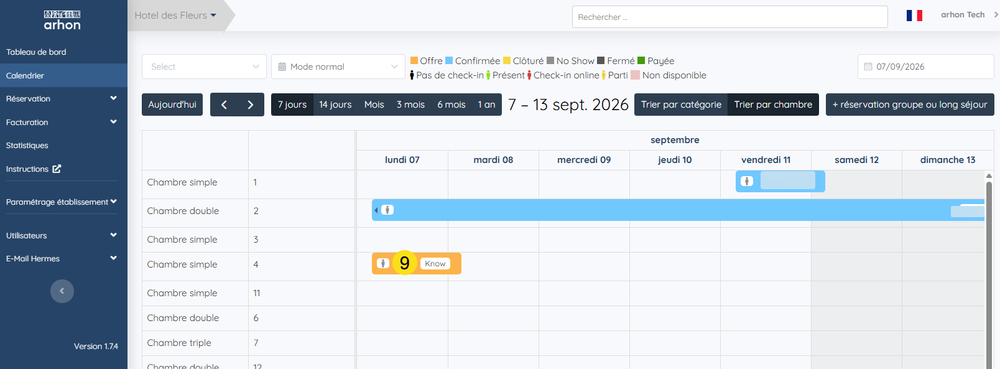Image resolution: width=1000 pixels, height=369 pixels.
Task: Click the arhon logo in sidebar
Action: (62, 20)
